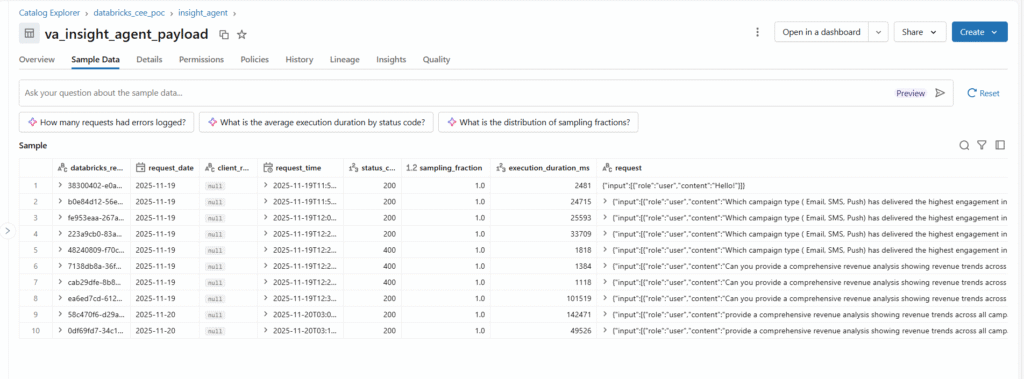
Task: Click execution duration value 25593
Action: click(x=580, y=218)
